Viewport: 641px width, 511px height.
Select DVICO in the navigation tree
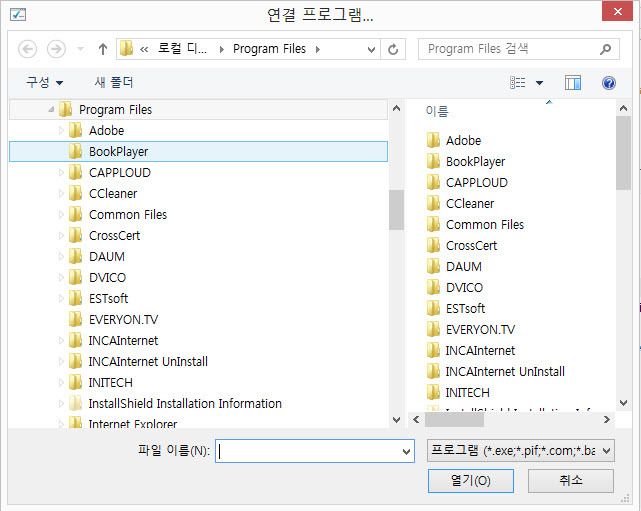point(108,278)
